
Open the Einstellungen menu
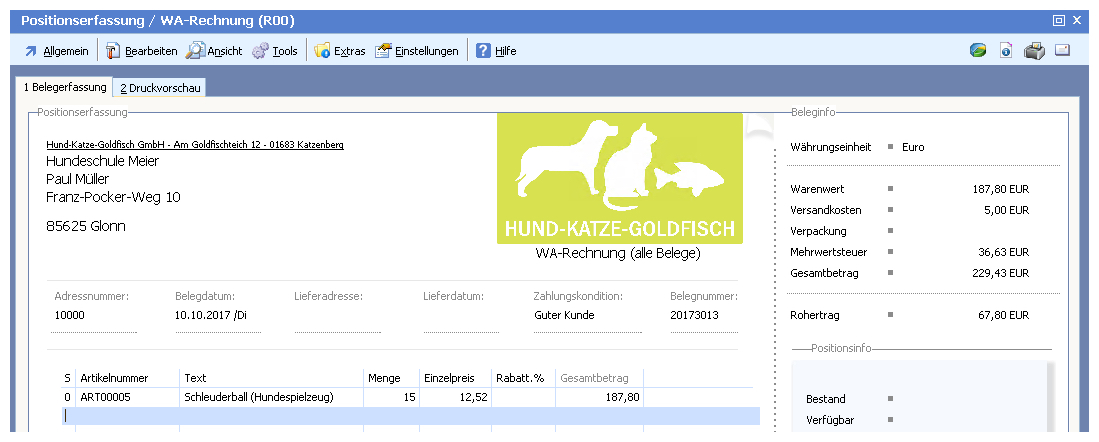point(417,51)
